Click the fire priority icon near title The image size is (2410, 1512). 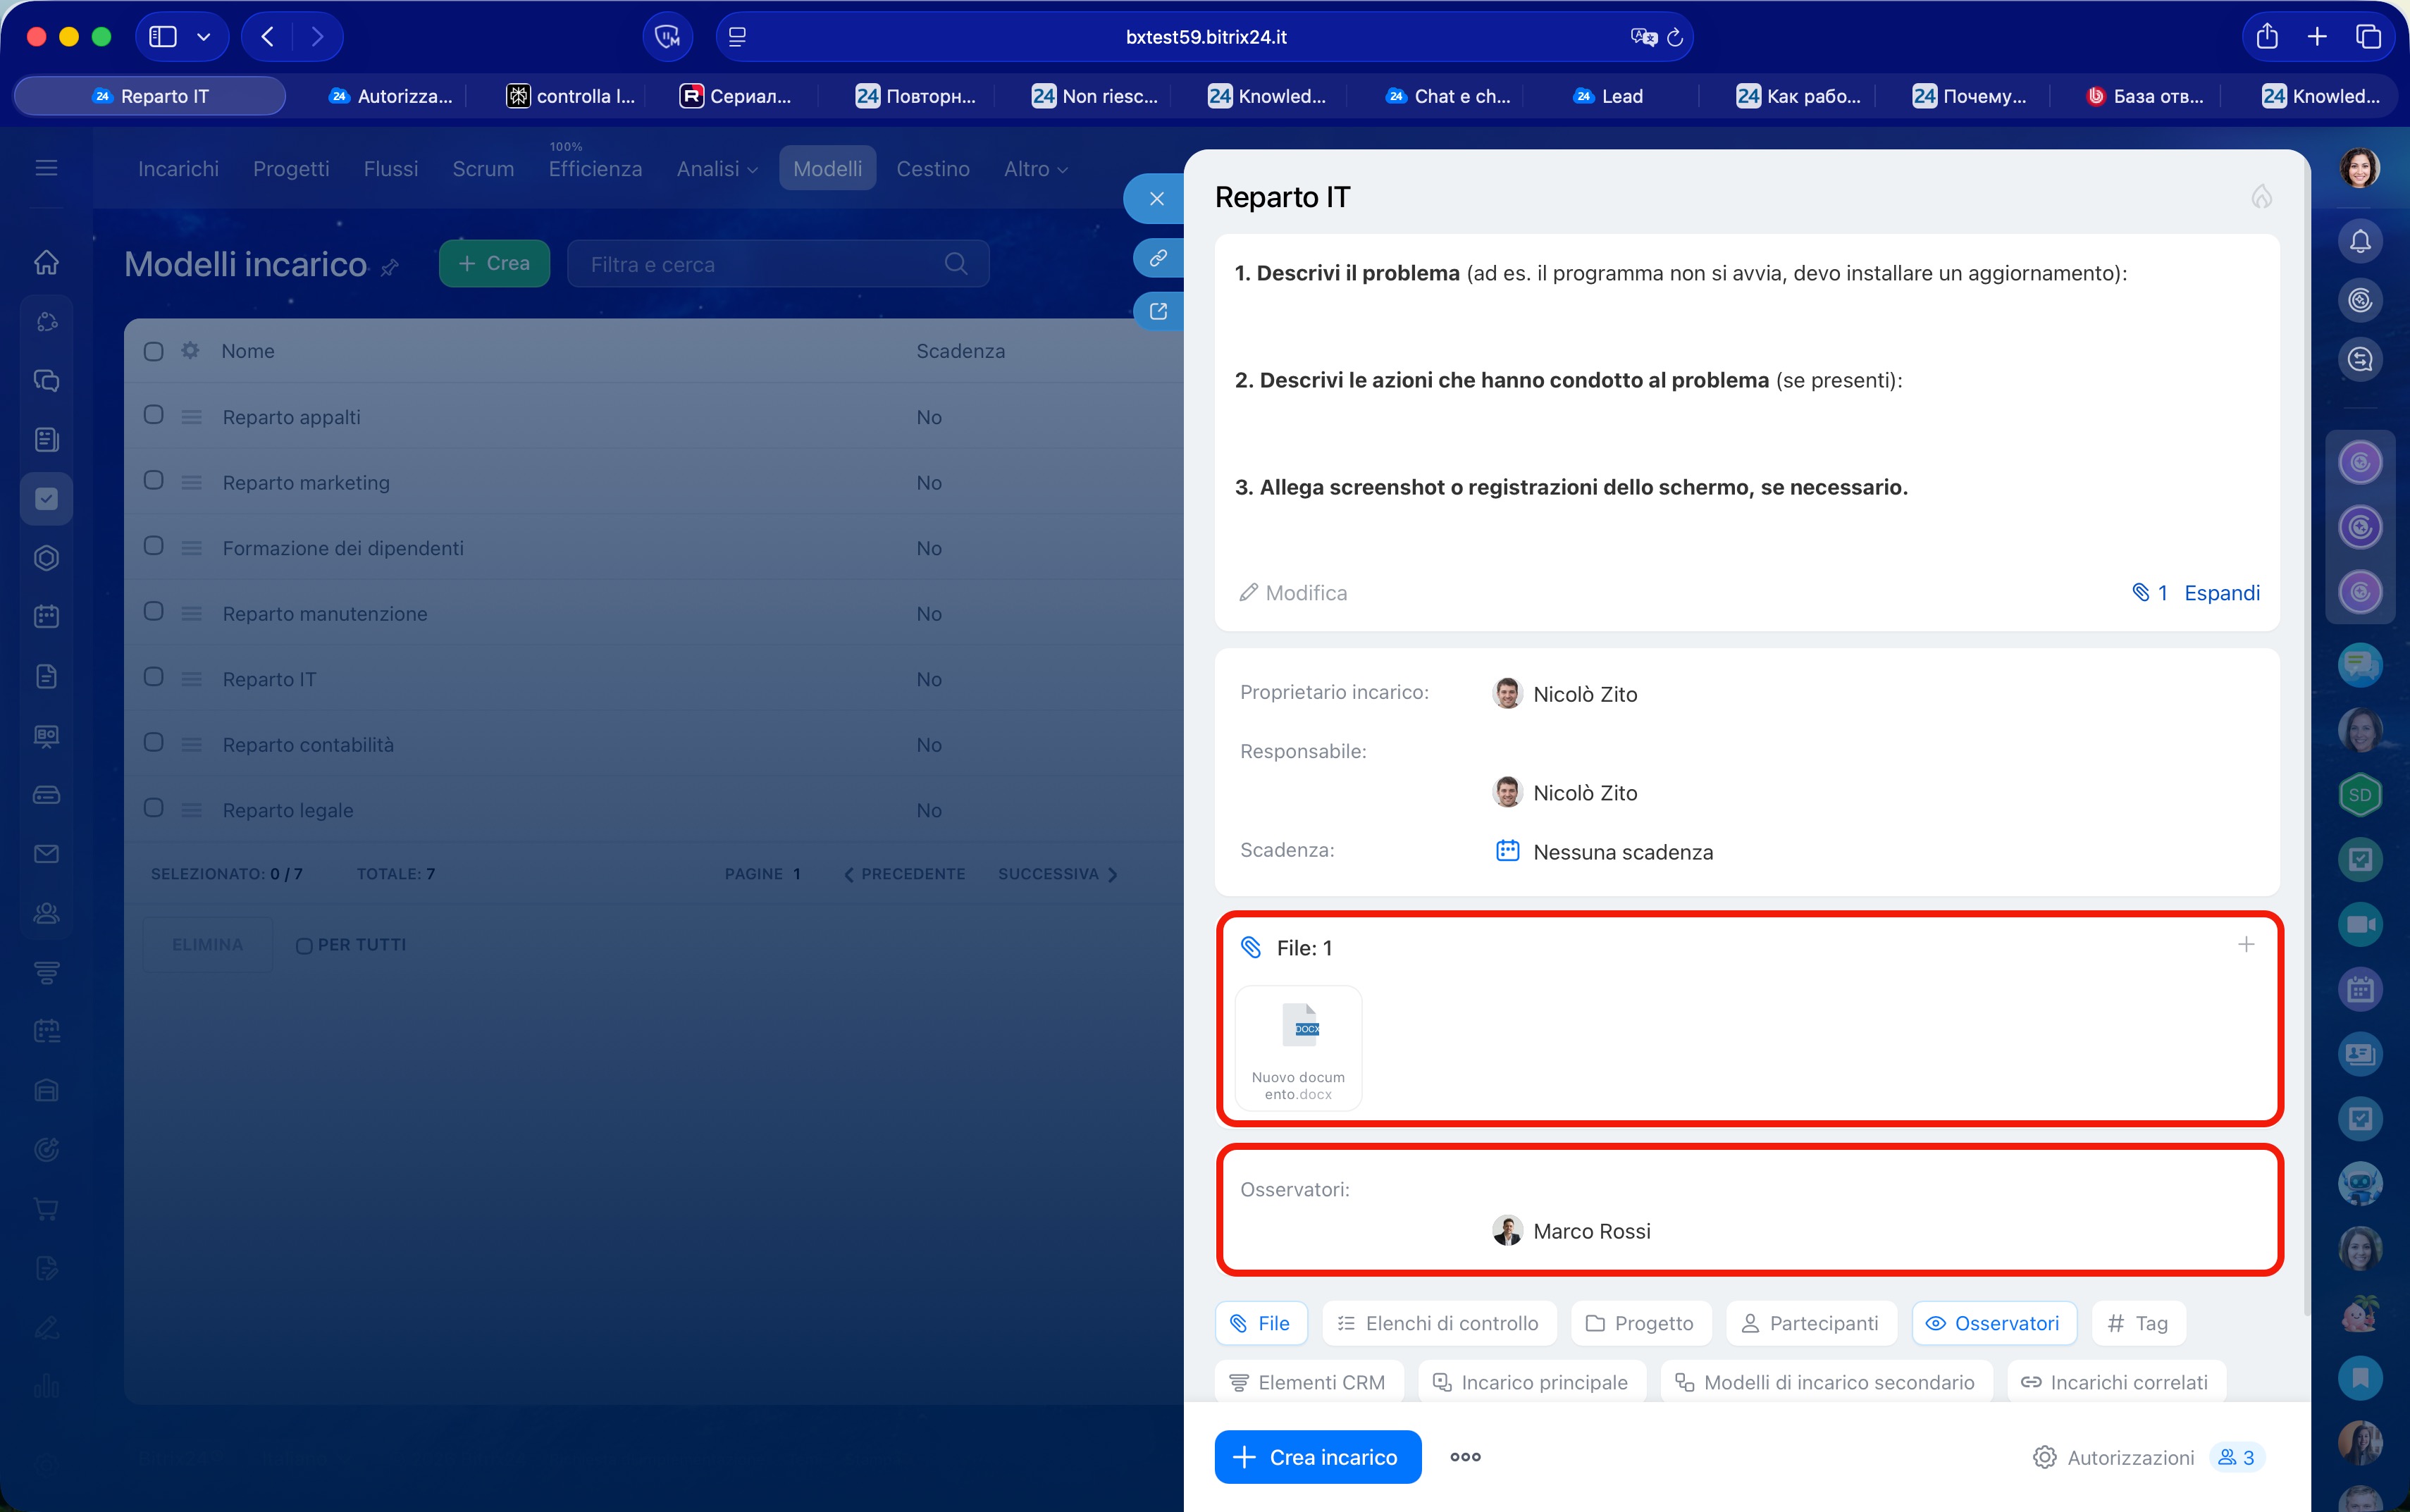point(2261,197)
